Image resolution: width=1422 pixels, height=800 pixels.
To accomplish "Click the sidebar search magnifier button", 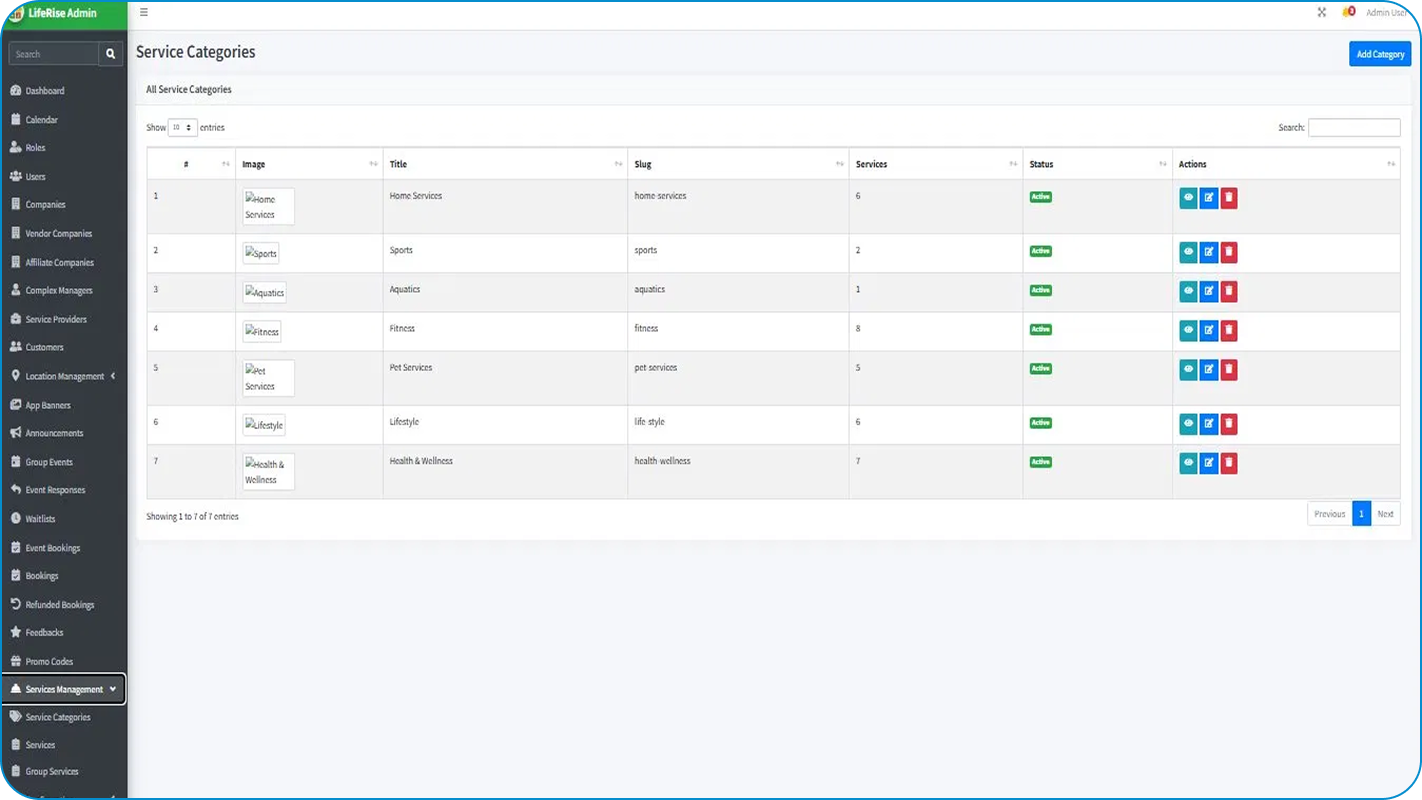I will coord(111,54).
